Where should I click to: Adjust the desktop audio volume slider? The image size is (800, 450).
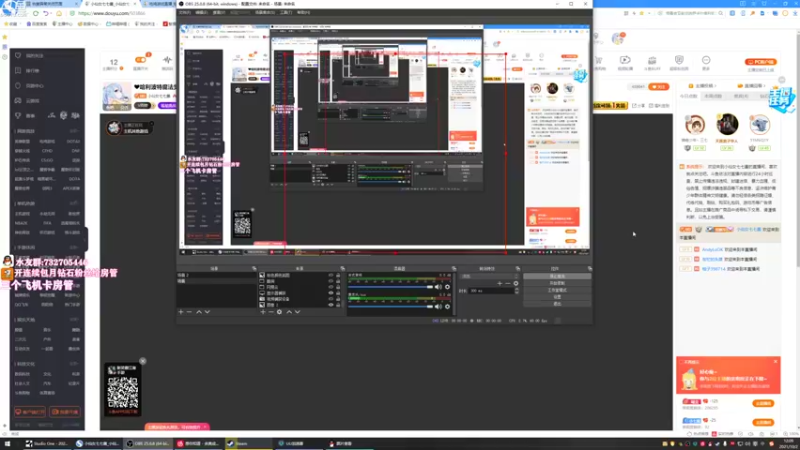click(x=390, y=287)
